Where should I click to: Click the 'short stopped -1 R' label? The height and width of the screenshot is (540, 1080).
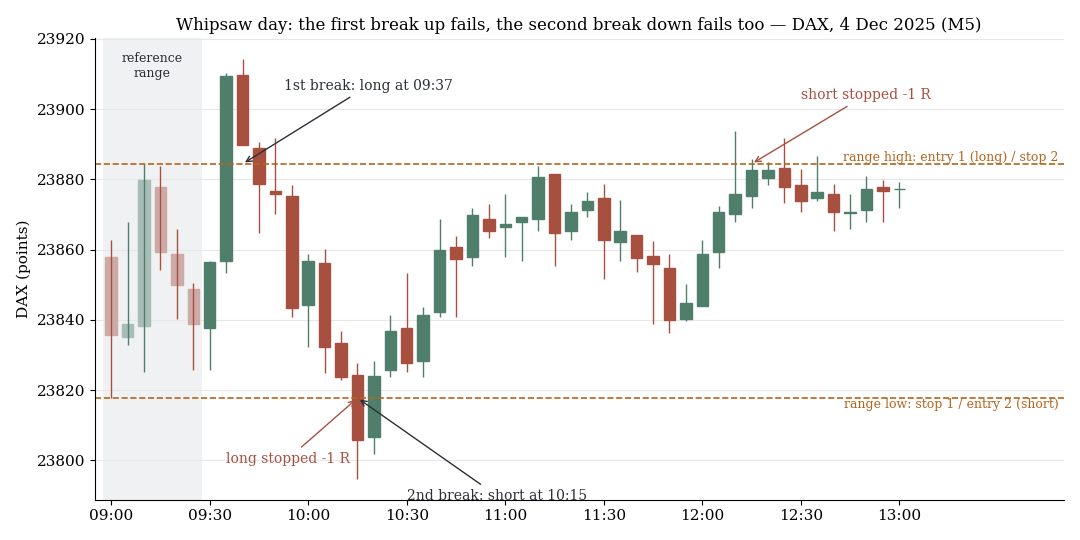866,94
